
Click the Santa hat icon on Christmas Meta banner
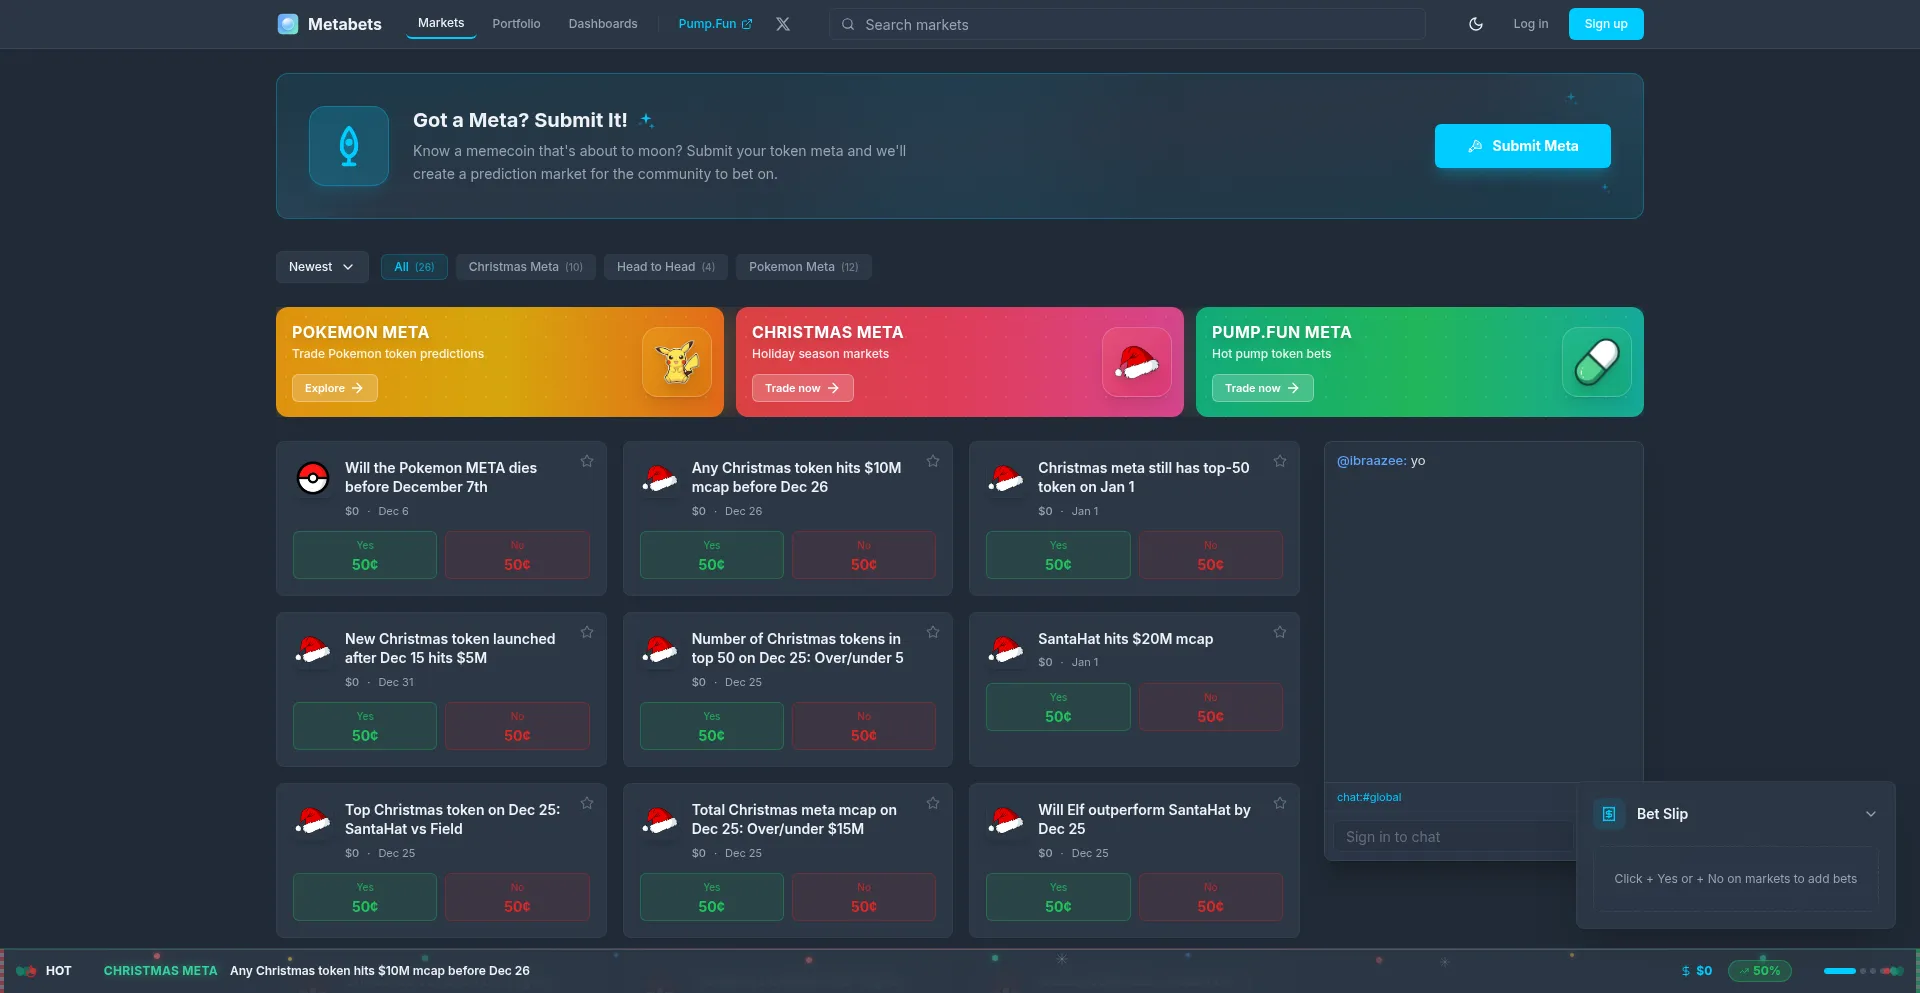[1137, 362]
